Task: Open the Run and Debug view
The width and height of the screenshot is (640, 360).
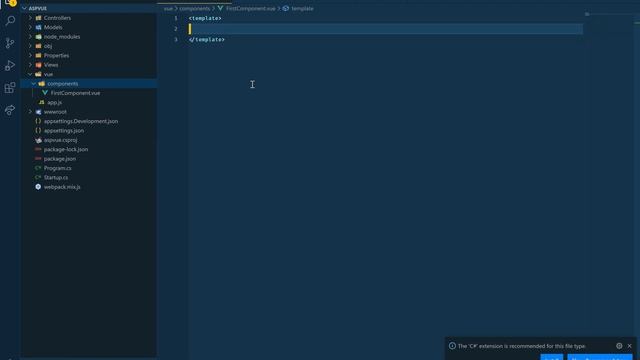Action: pos(10,65)
